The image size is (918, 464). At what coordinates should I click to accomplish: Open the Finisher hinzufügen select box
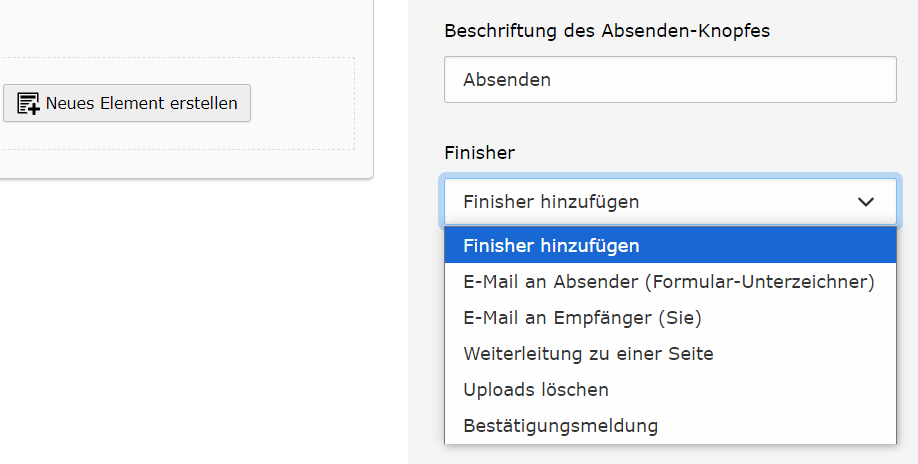[670, 202]
